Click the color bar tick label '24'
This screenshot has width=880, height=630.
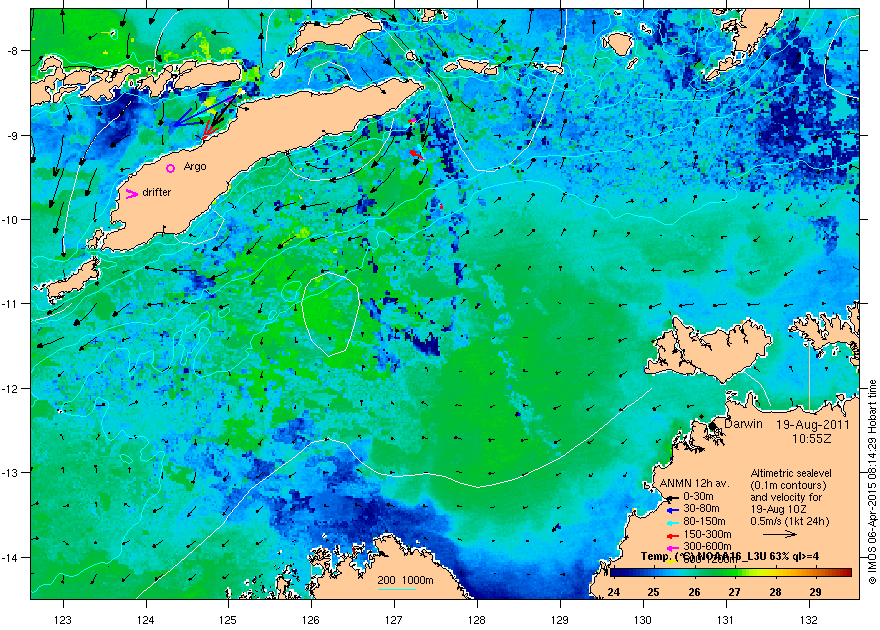pyautogui.click(x=613, y=592)
